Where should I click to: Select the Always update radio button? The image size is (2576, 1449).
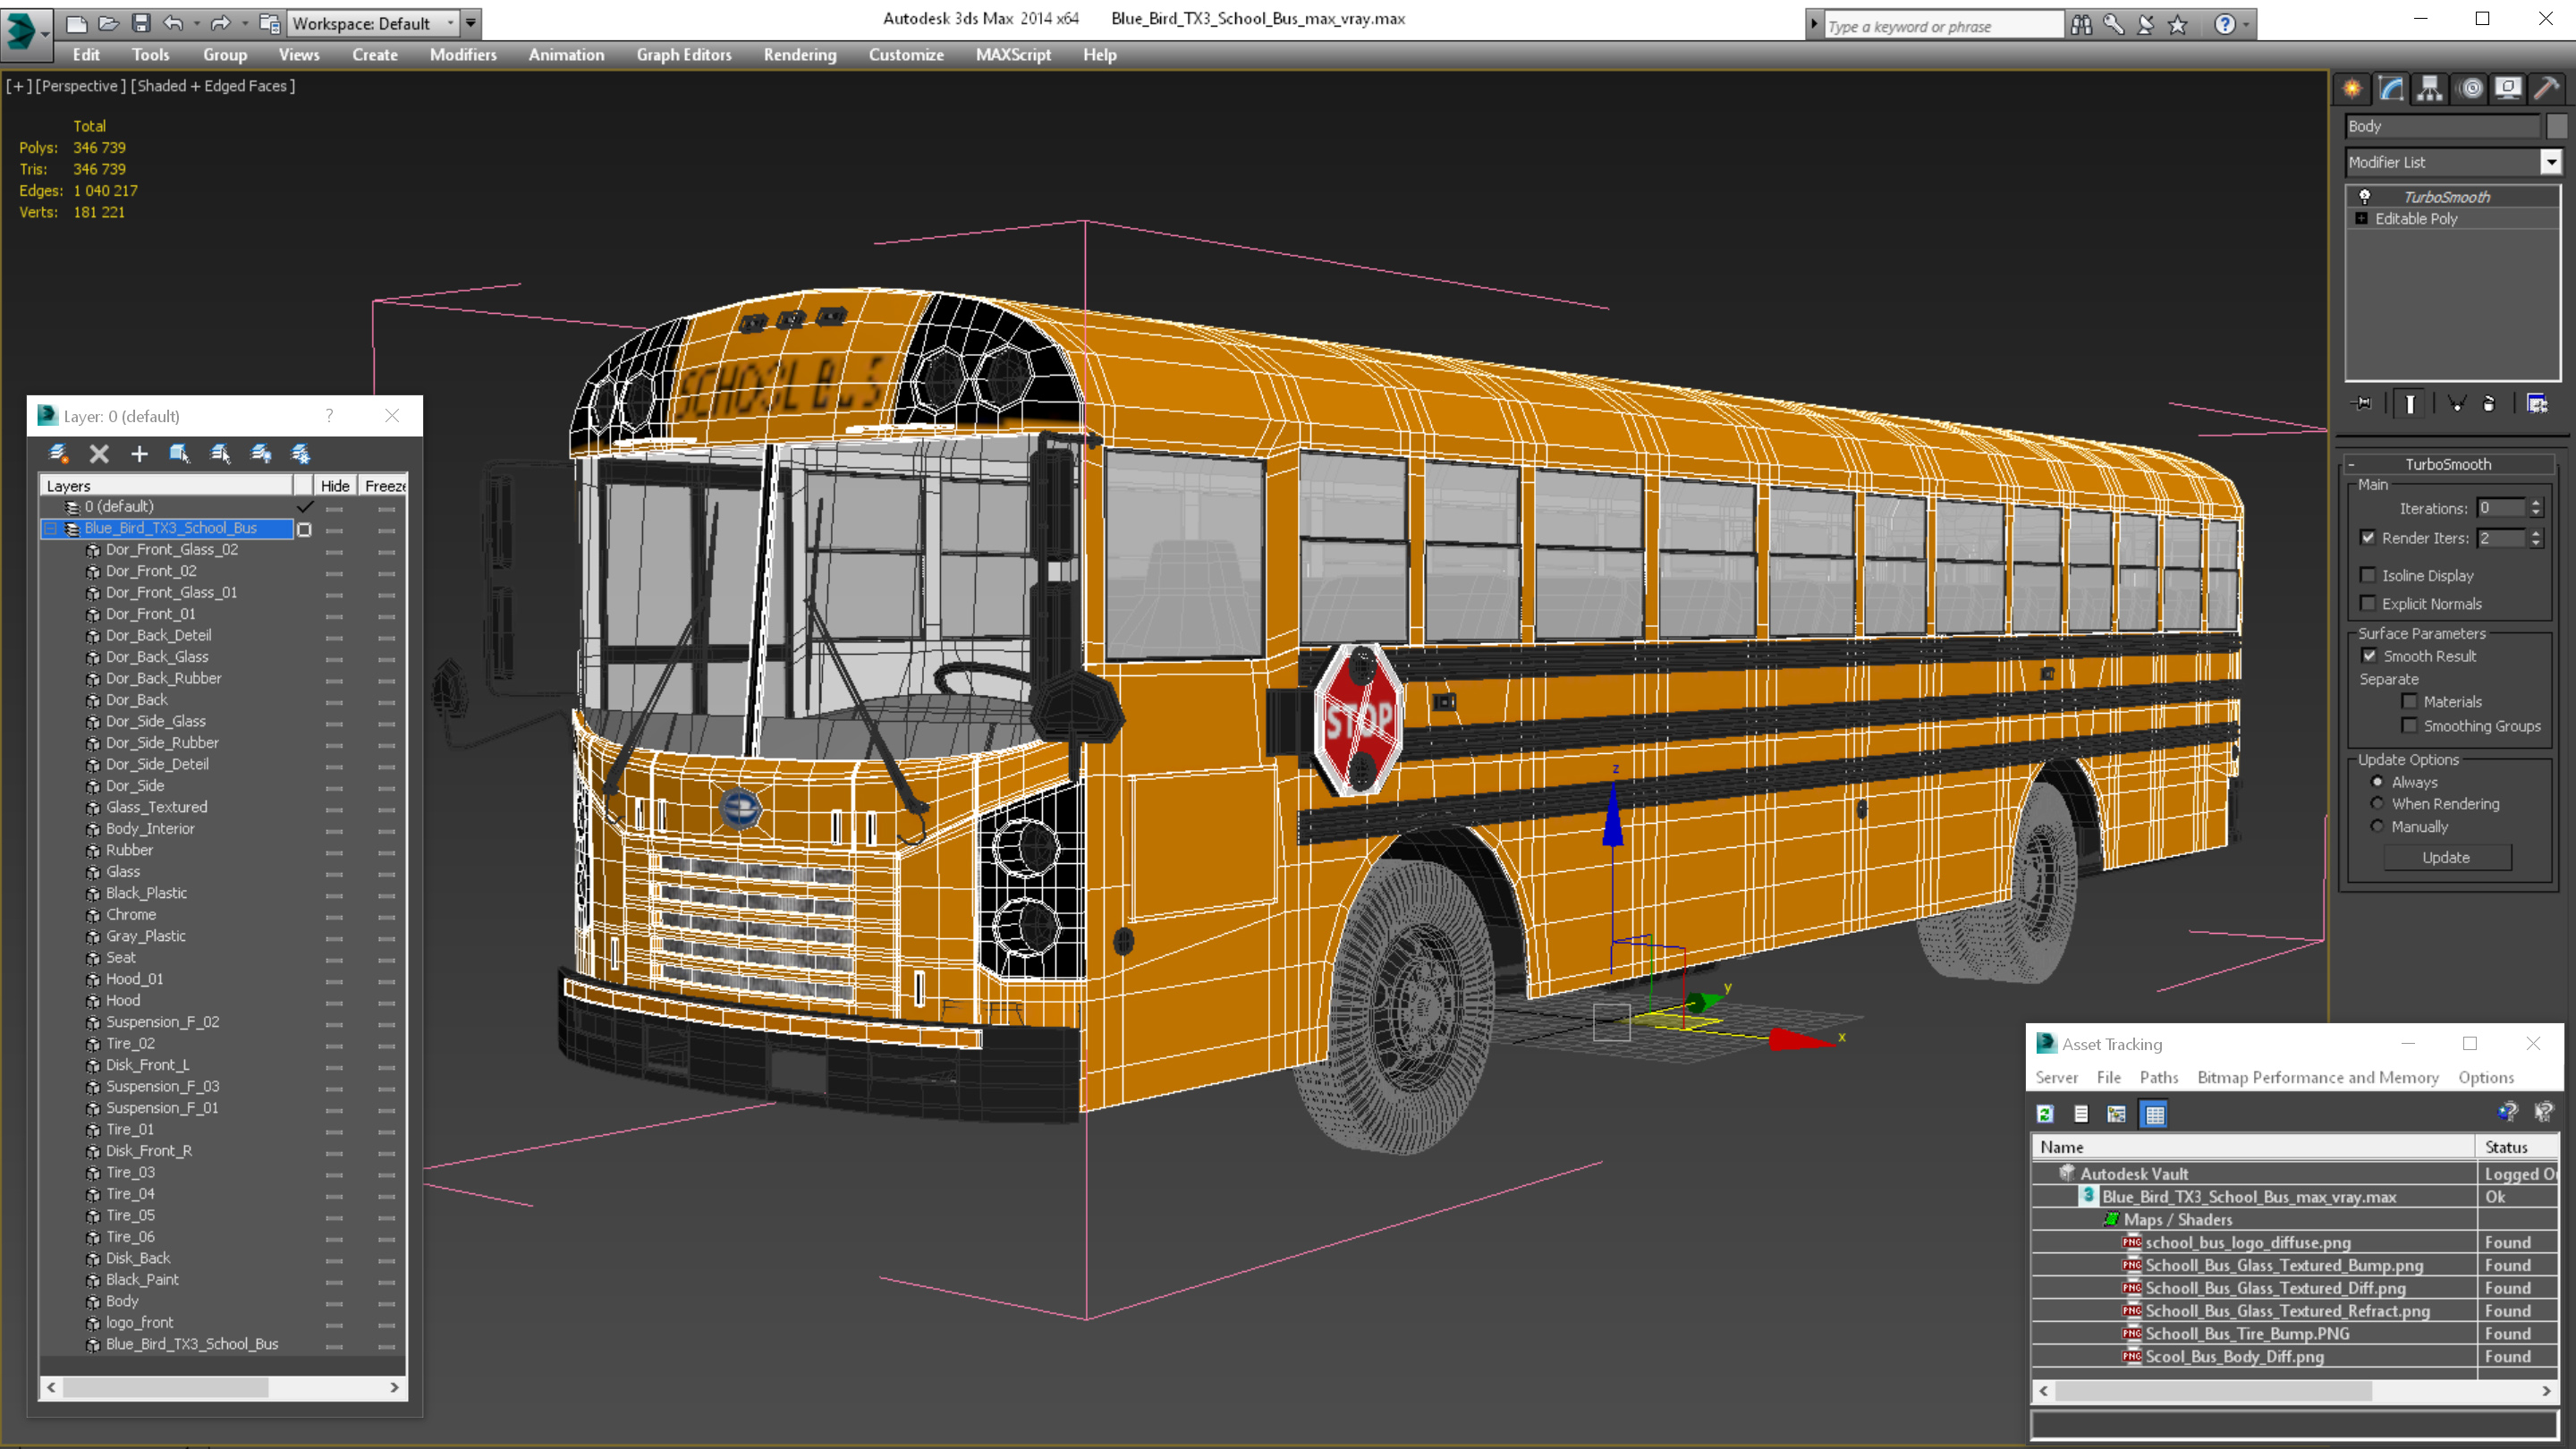[2377, 782]
